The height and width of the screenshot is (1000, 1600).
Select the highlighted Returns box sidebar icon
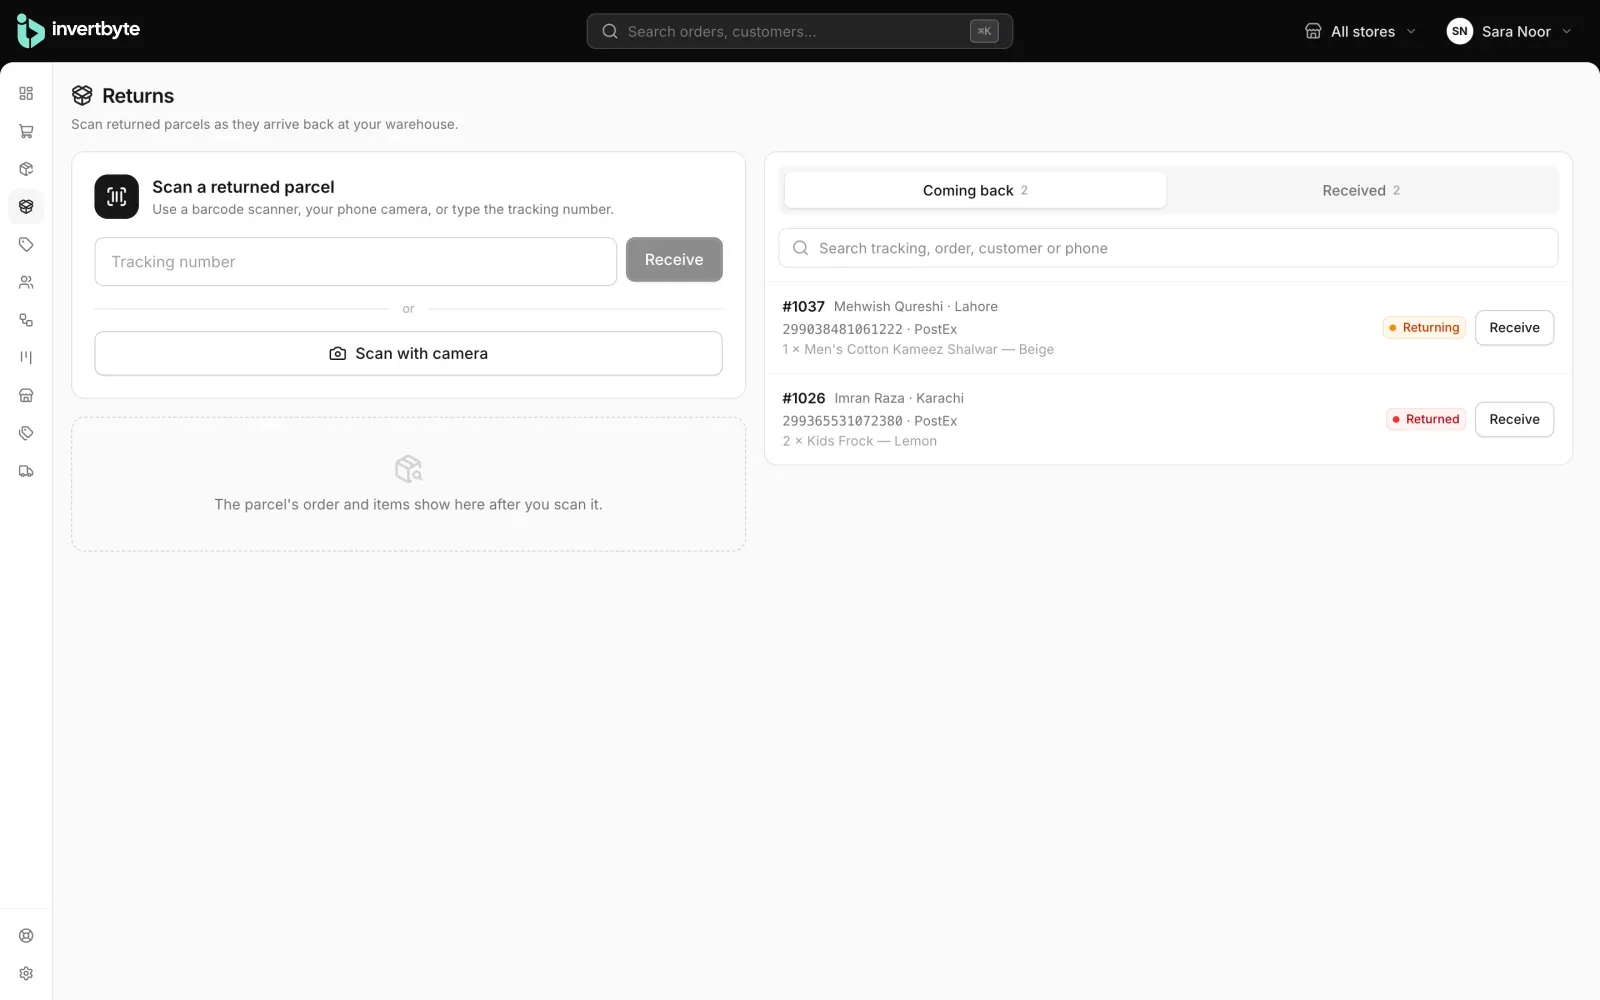click(26, 206)
